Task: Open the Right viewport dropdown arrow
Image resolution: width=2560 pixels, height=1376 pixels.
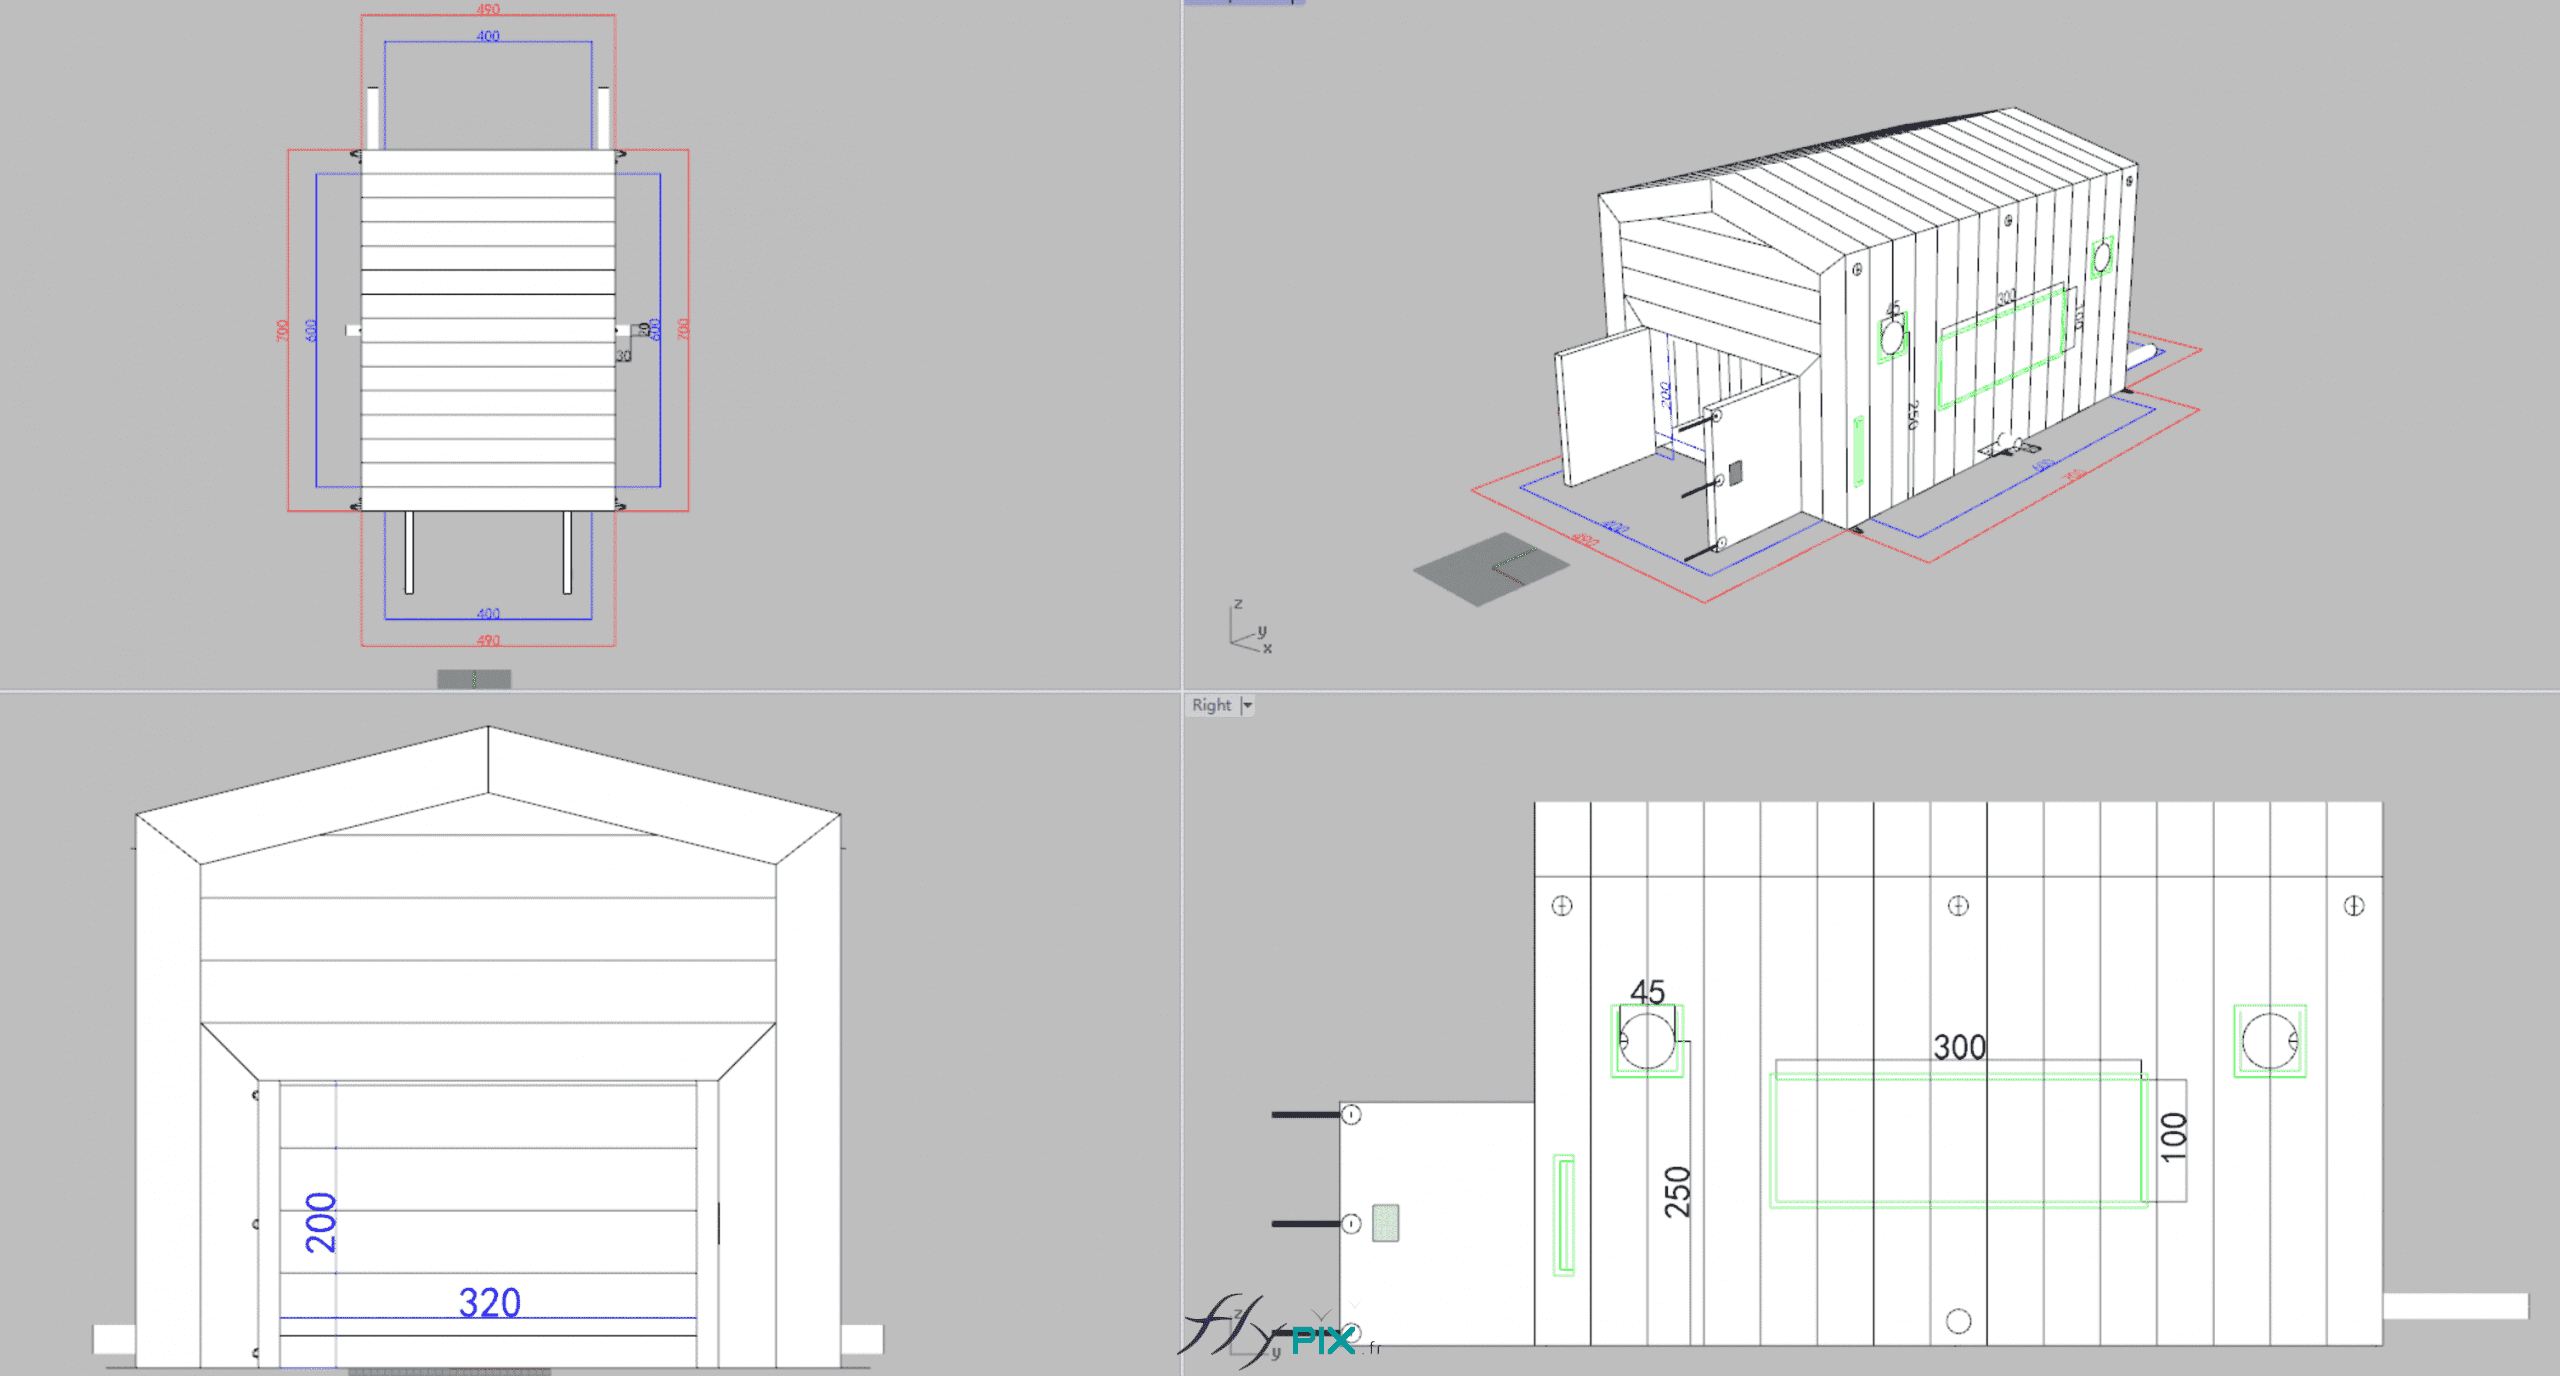Action: pyautogui.click(x=1247, y=705)
